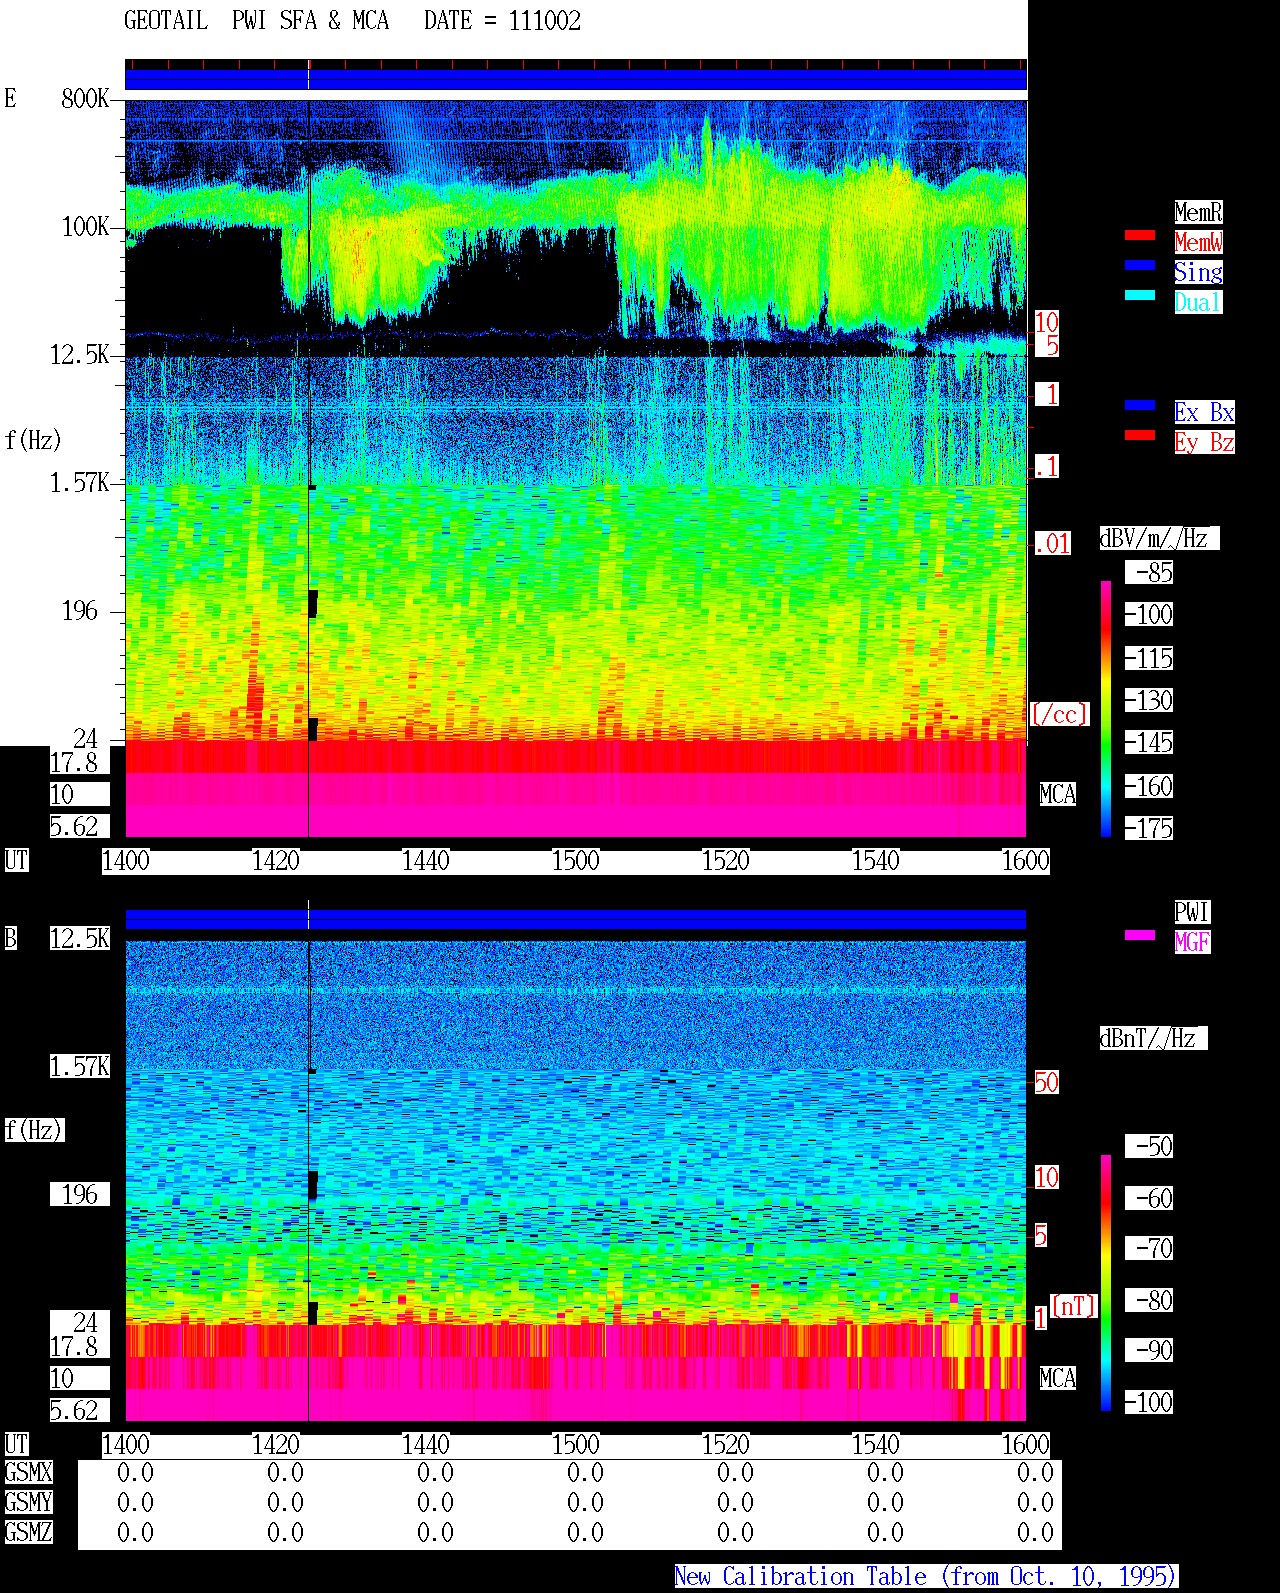The width and height of the screenshot is (1280, 1593).
Task: Click 1600 on the B panel UT axis
Action: click(x=1026, y=1445)
